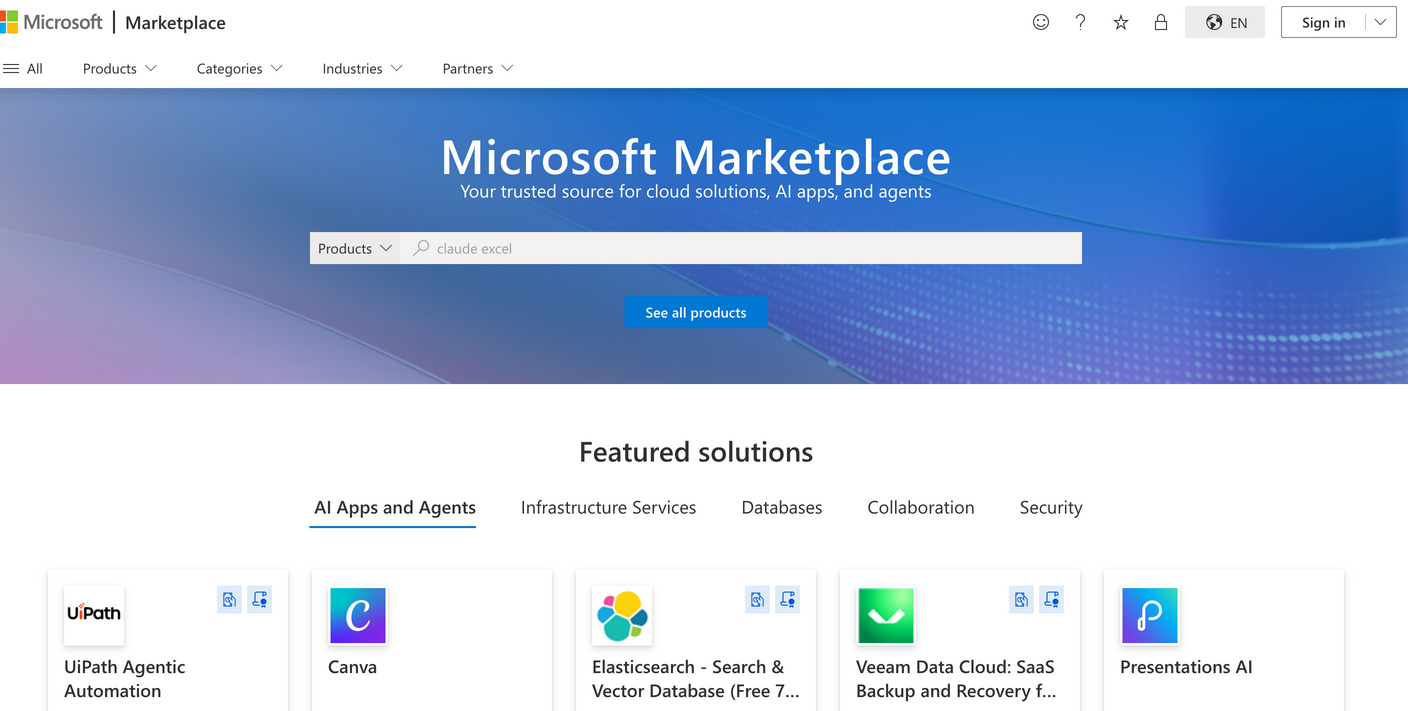Click the padlock icon in header
This screenshot has height=711, width=1408.
(x=1161, y=22)
